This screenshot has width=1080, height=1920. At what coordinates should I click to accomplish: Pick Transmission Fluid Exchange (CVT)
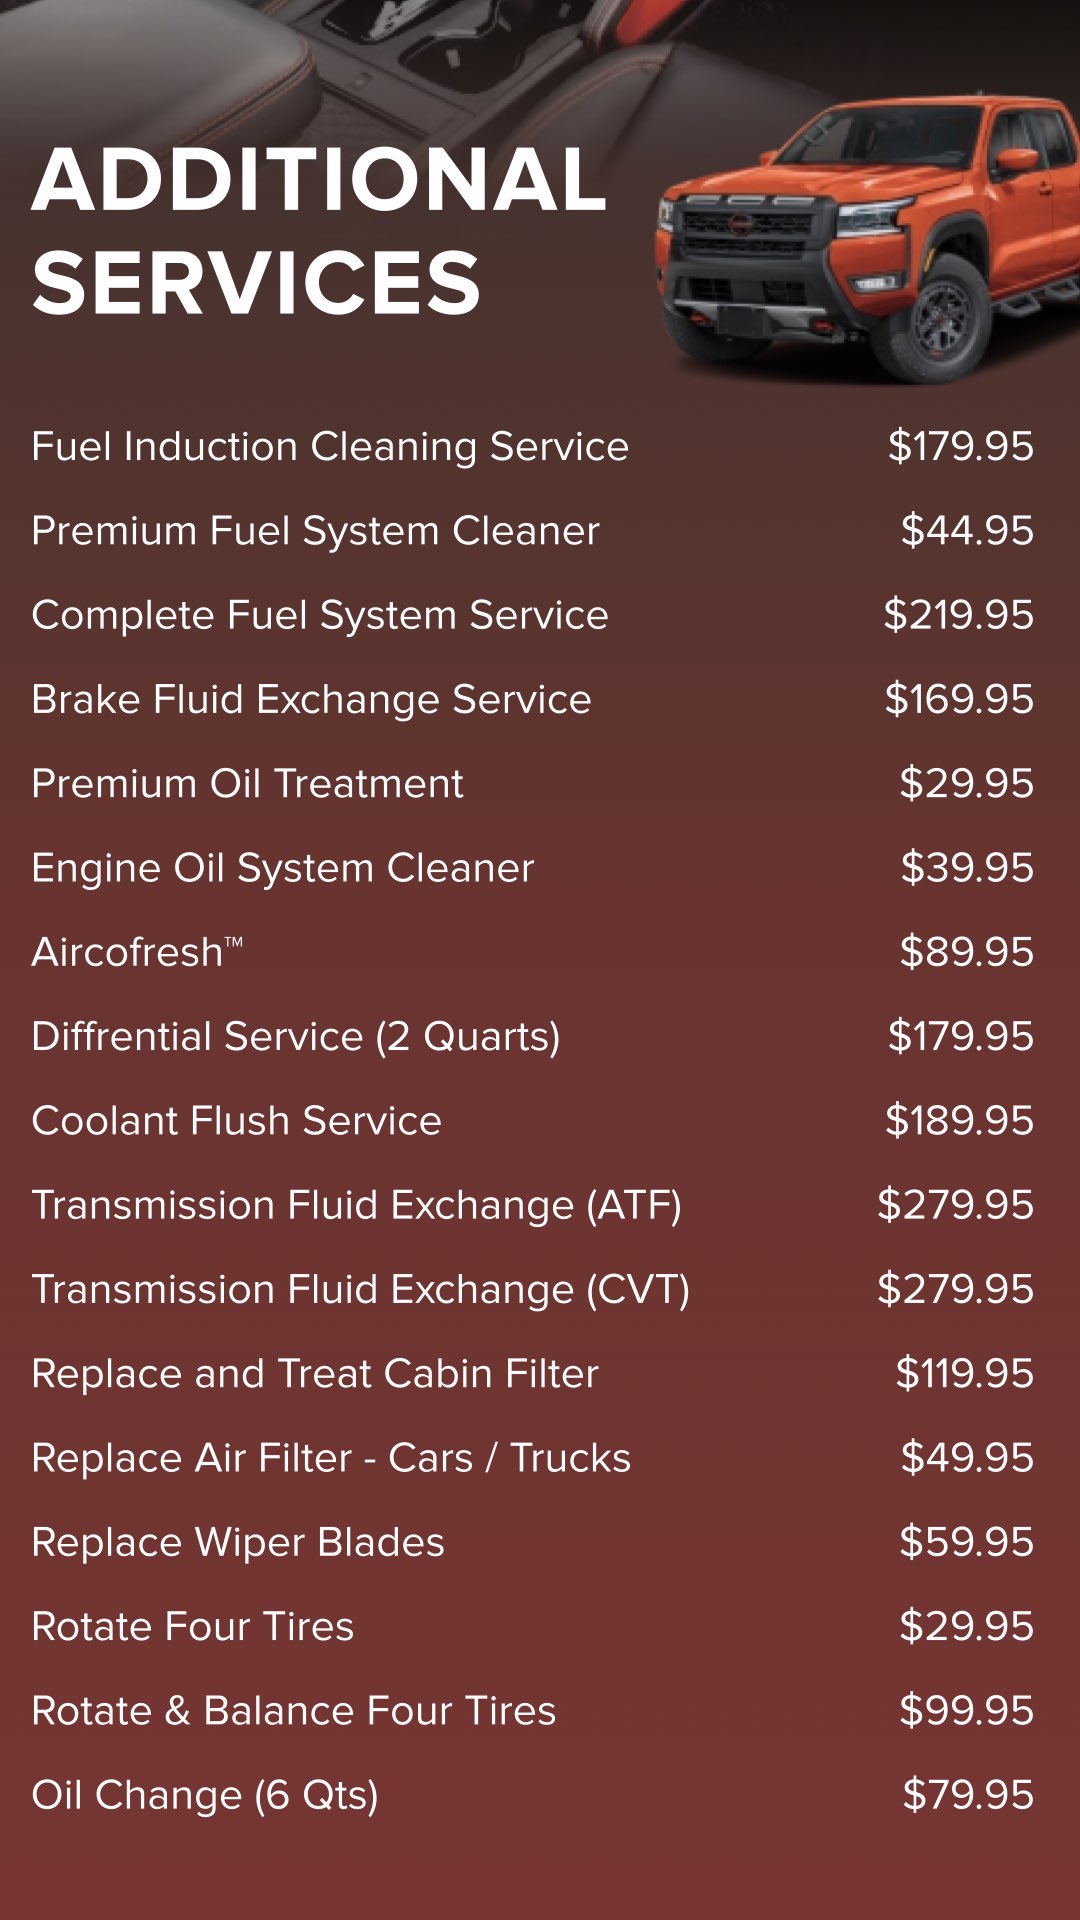point(360,1290)
